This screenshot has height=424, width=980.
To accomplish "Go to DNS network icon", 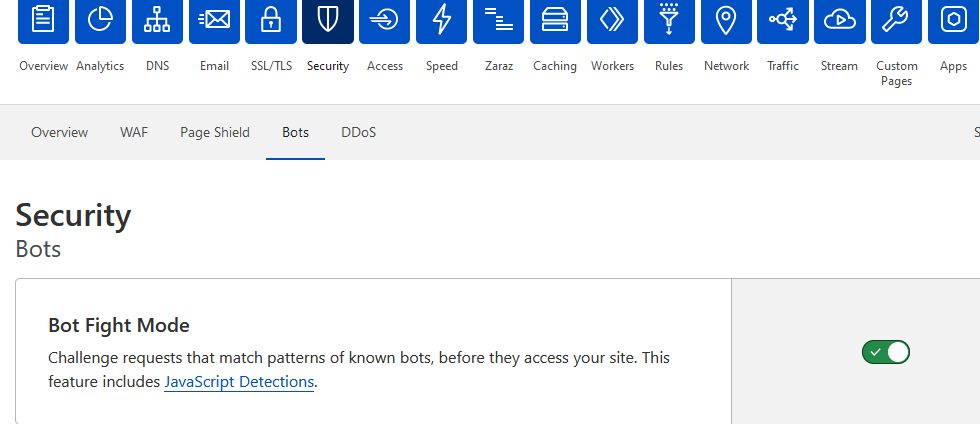I will pyautogui.click(x=157, y=20).
